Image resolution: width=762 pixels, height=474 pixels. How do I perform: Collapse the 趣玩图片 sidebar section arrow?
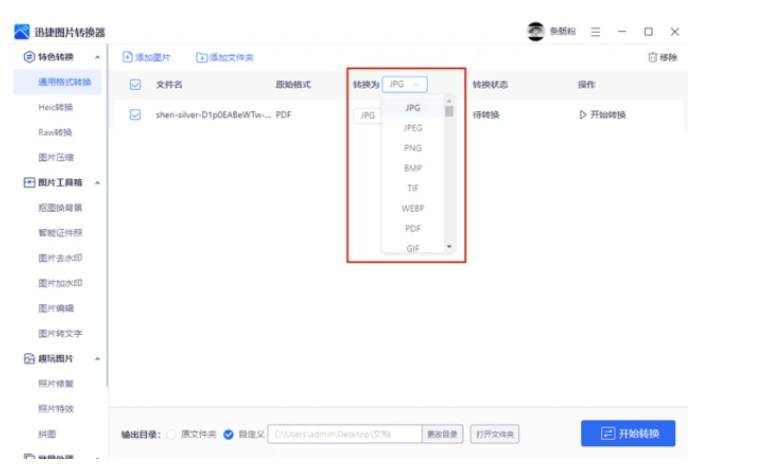coord(97,359)
